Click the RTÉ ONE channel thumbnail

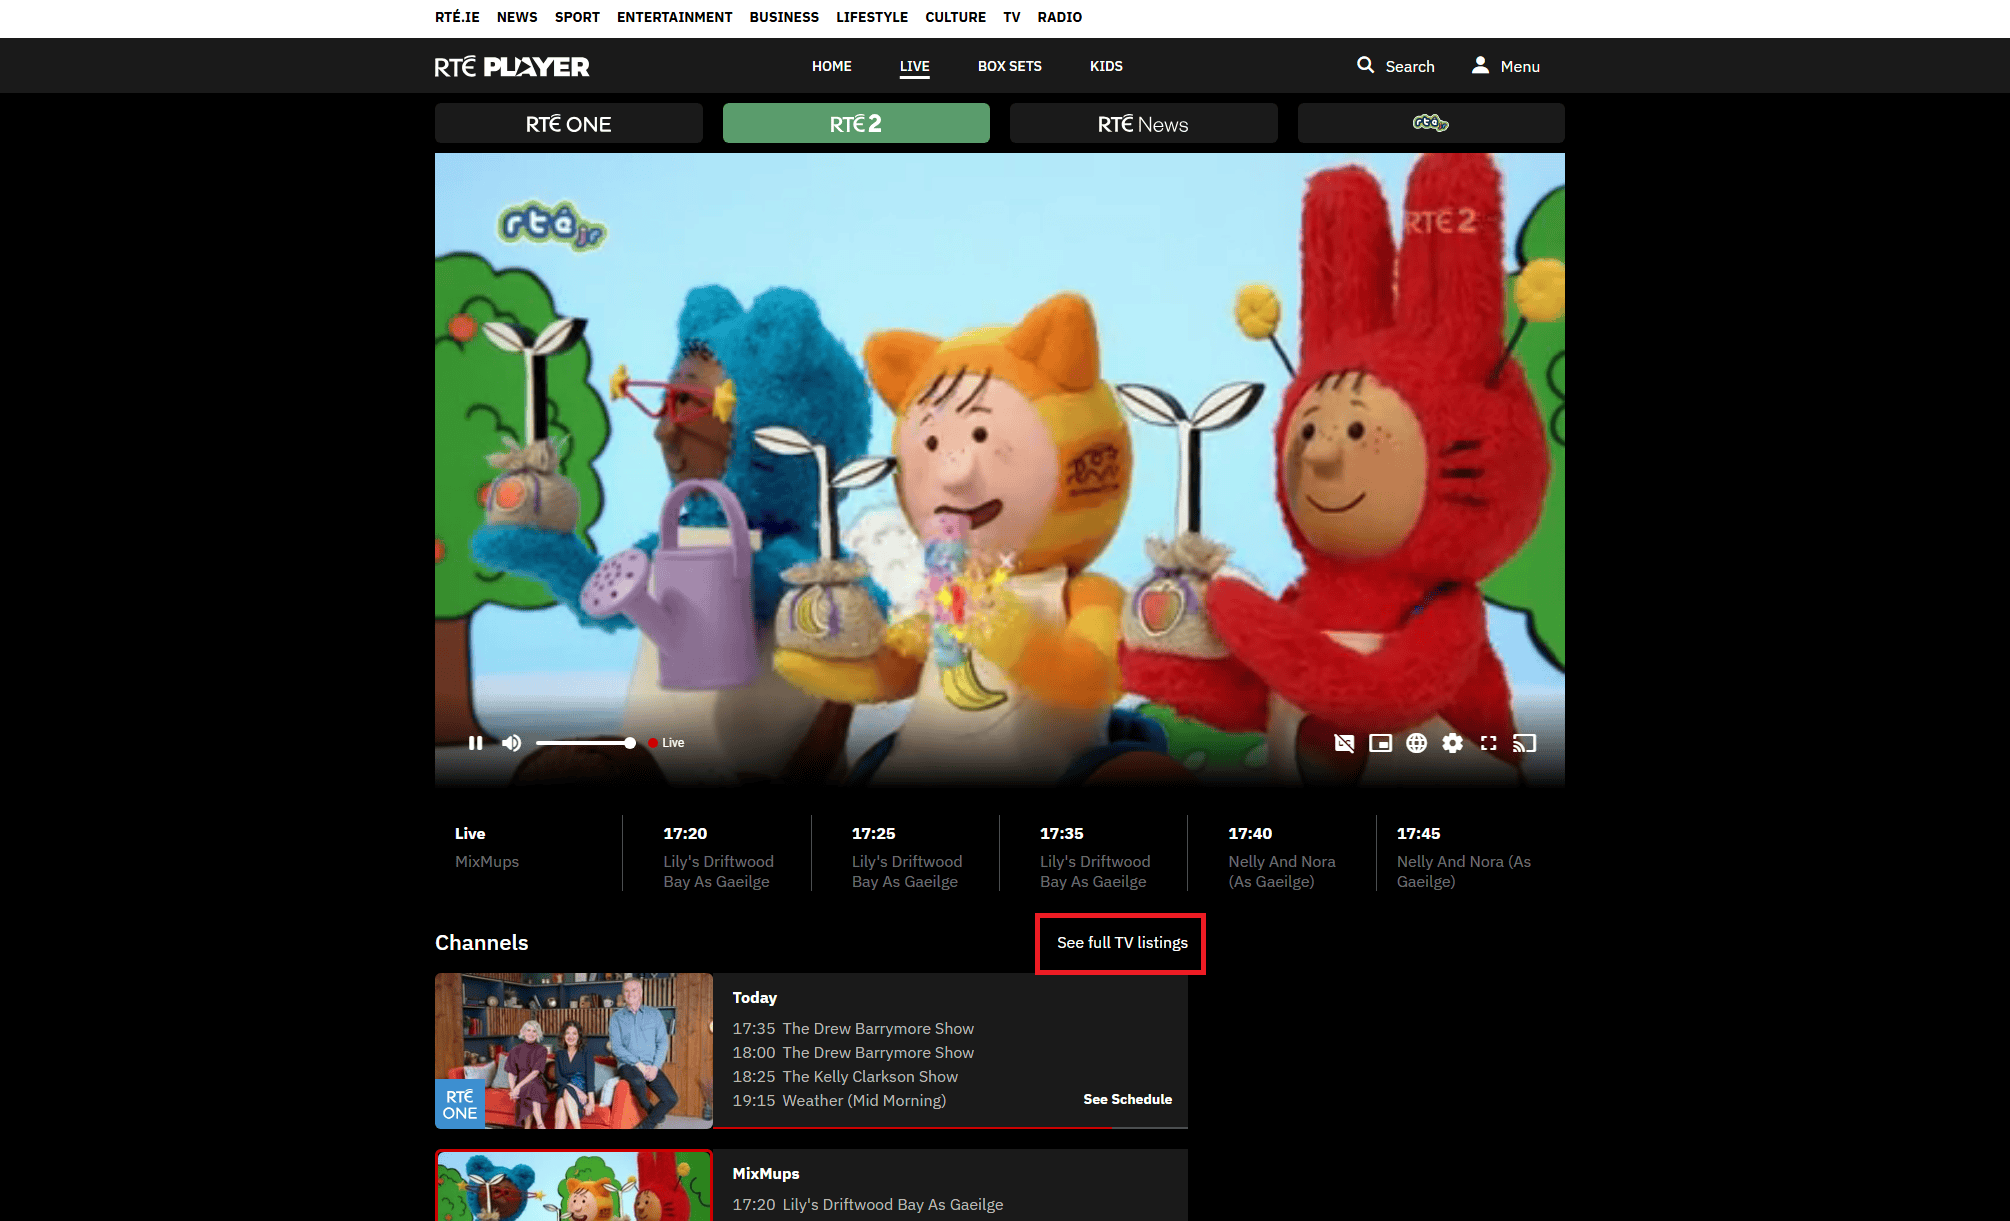573,1051
